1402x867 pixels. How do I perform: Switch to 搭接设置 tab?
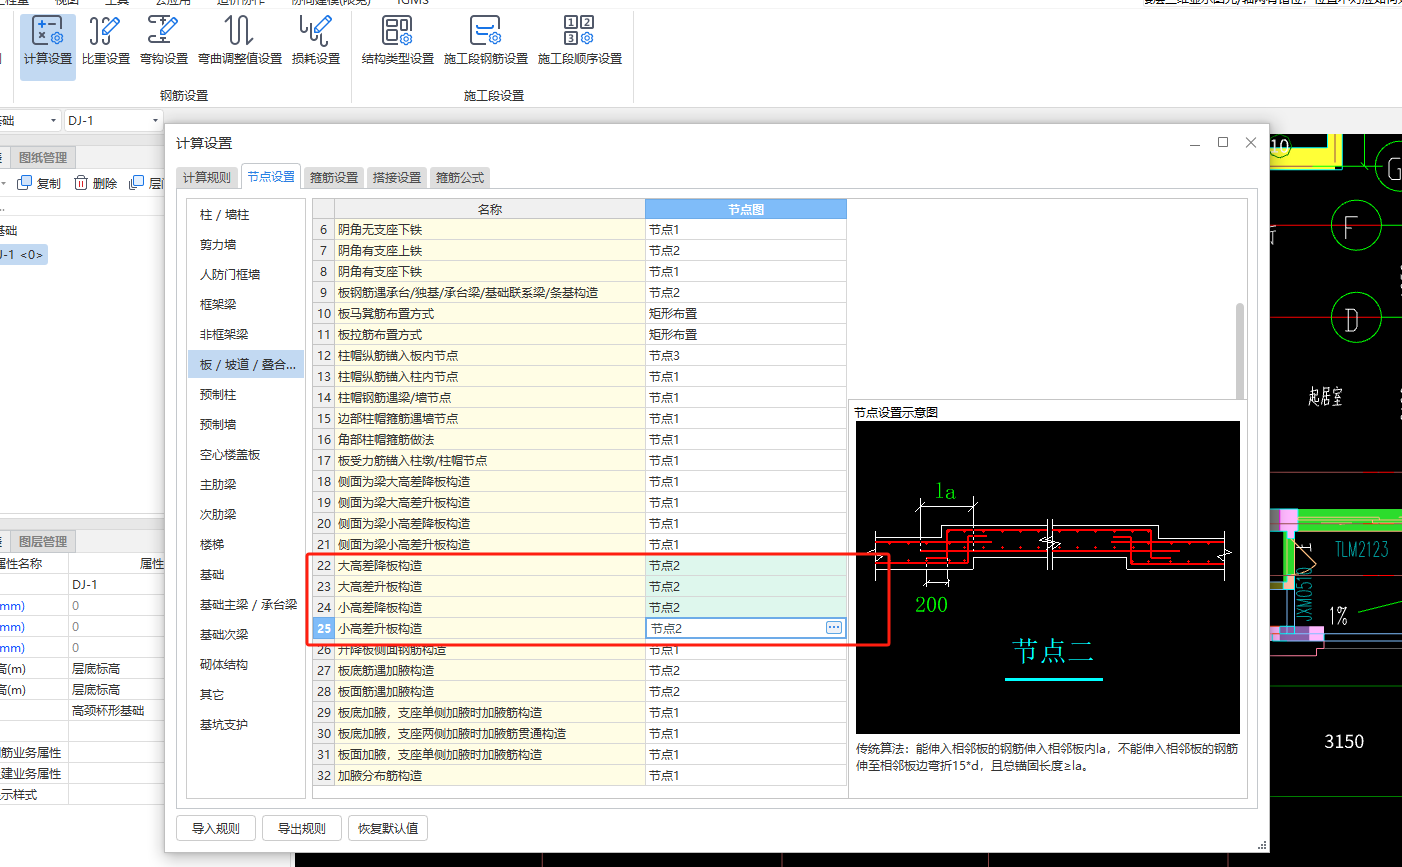pyautogui.click(x=397, y=177)
